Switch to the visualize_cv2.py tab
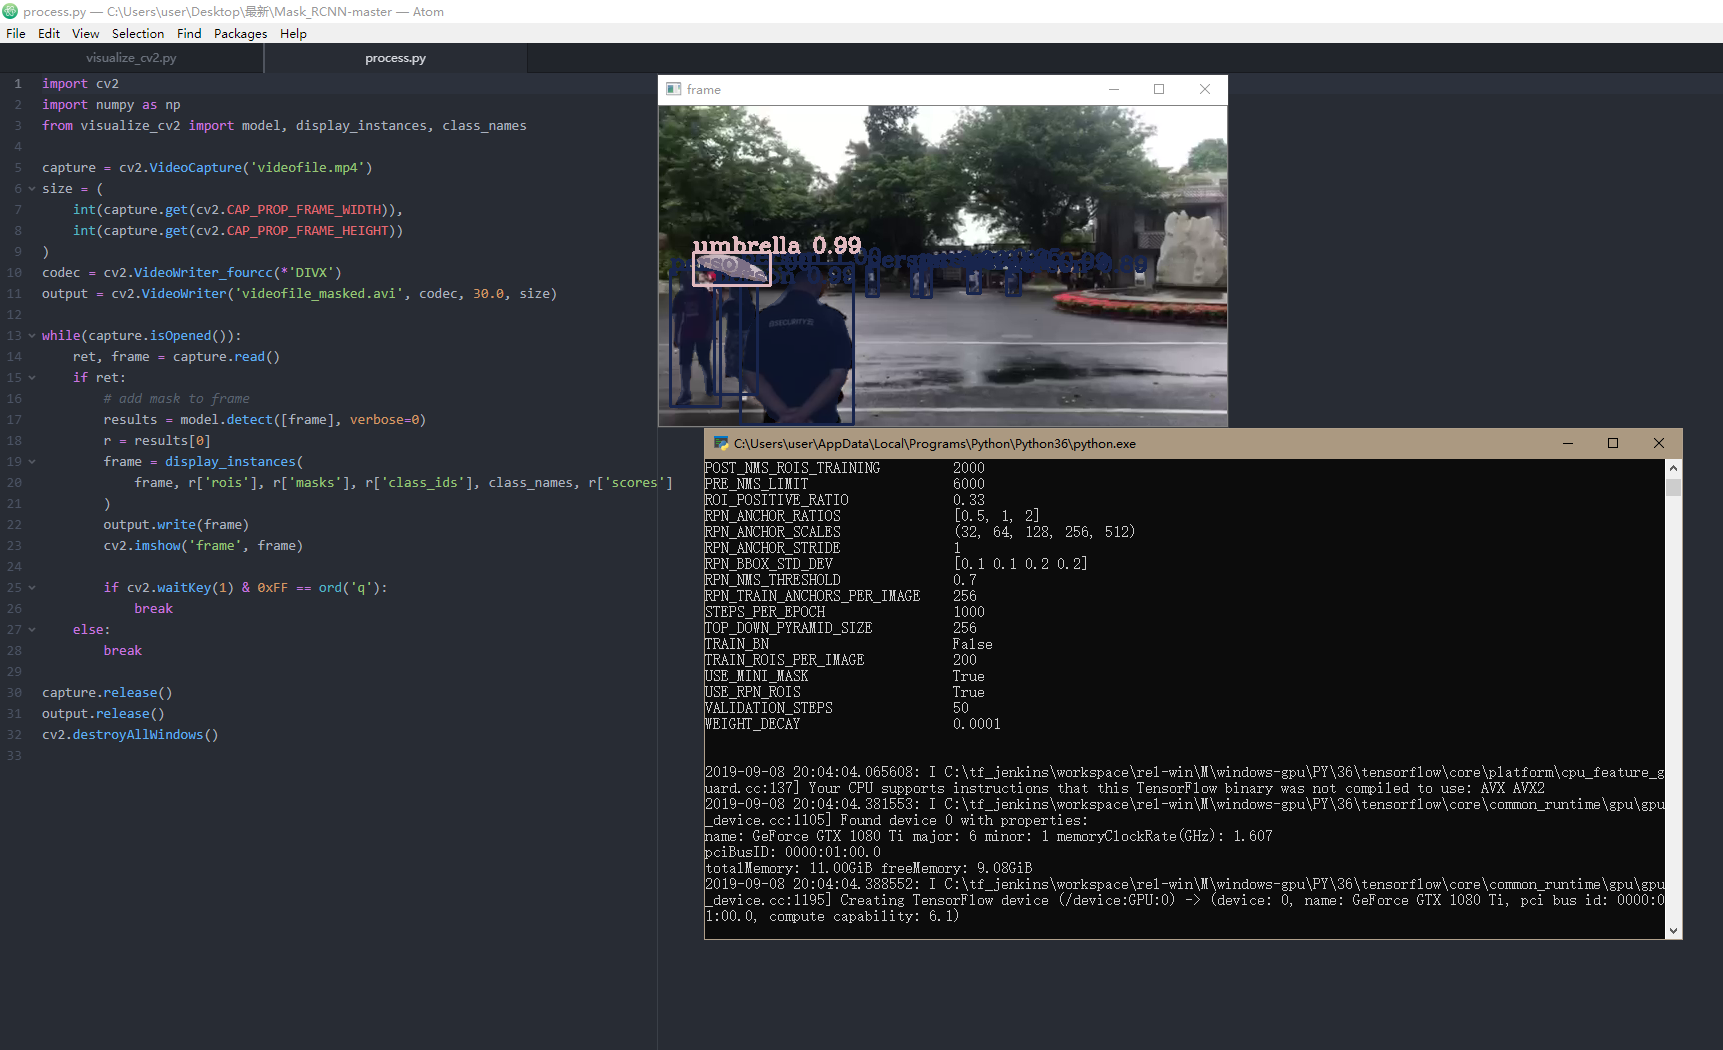The width and height of the screenshot is (1723, 1050). coord(131,58)
